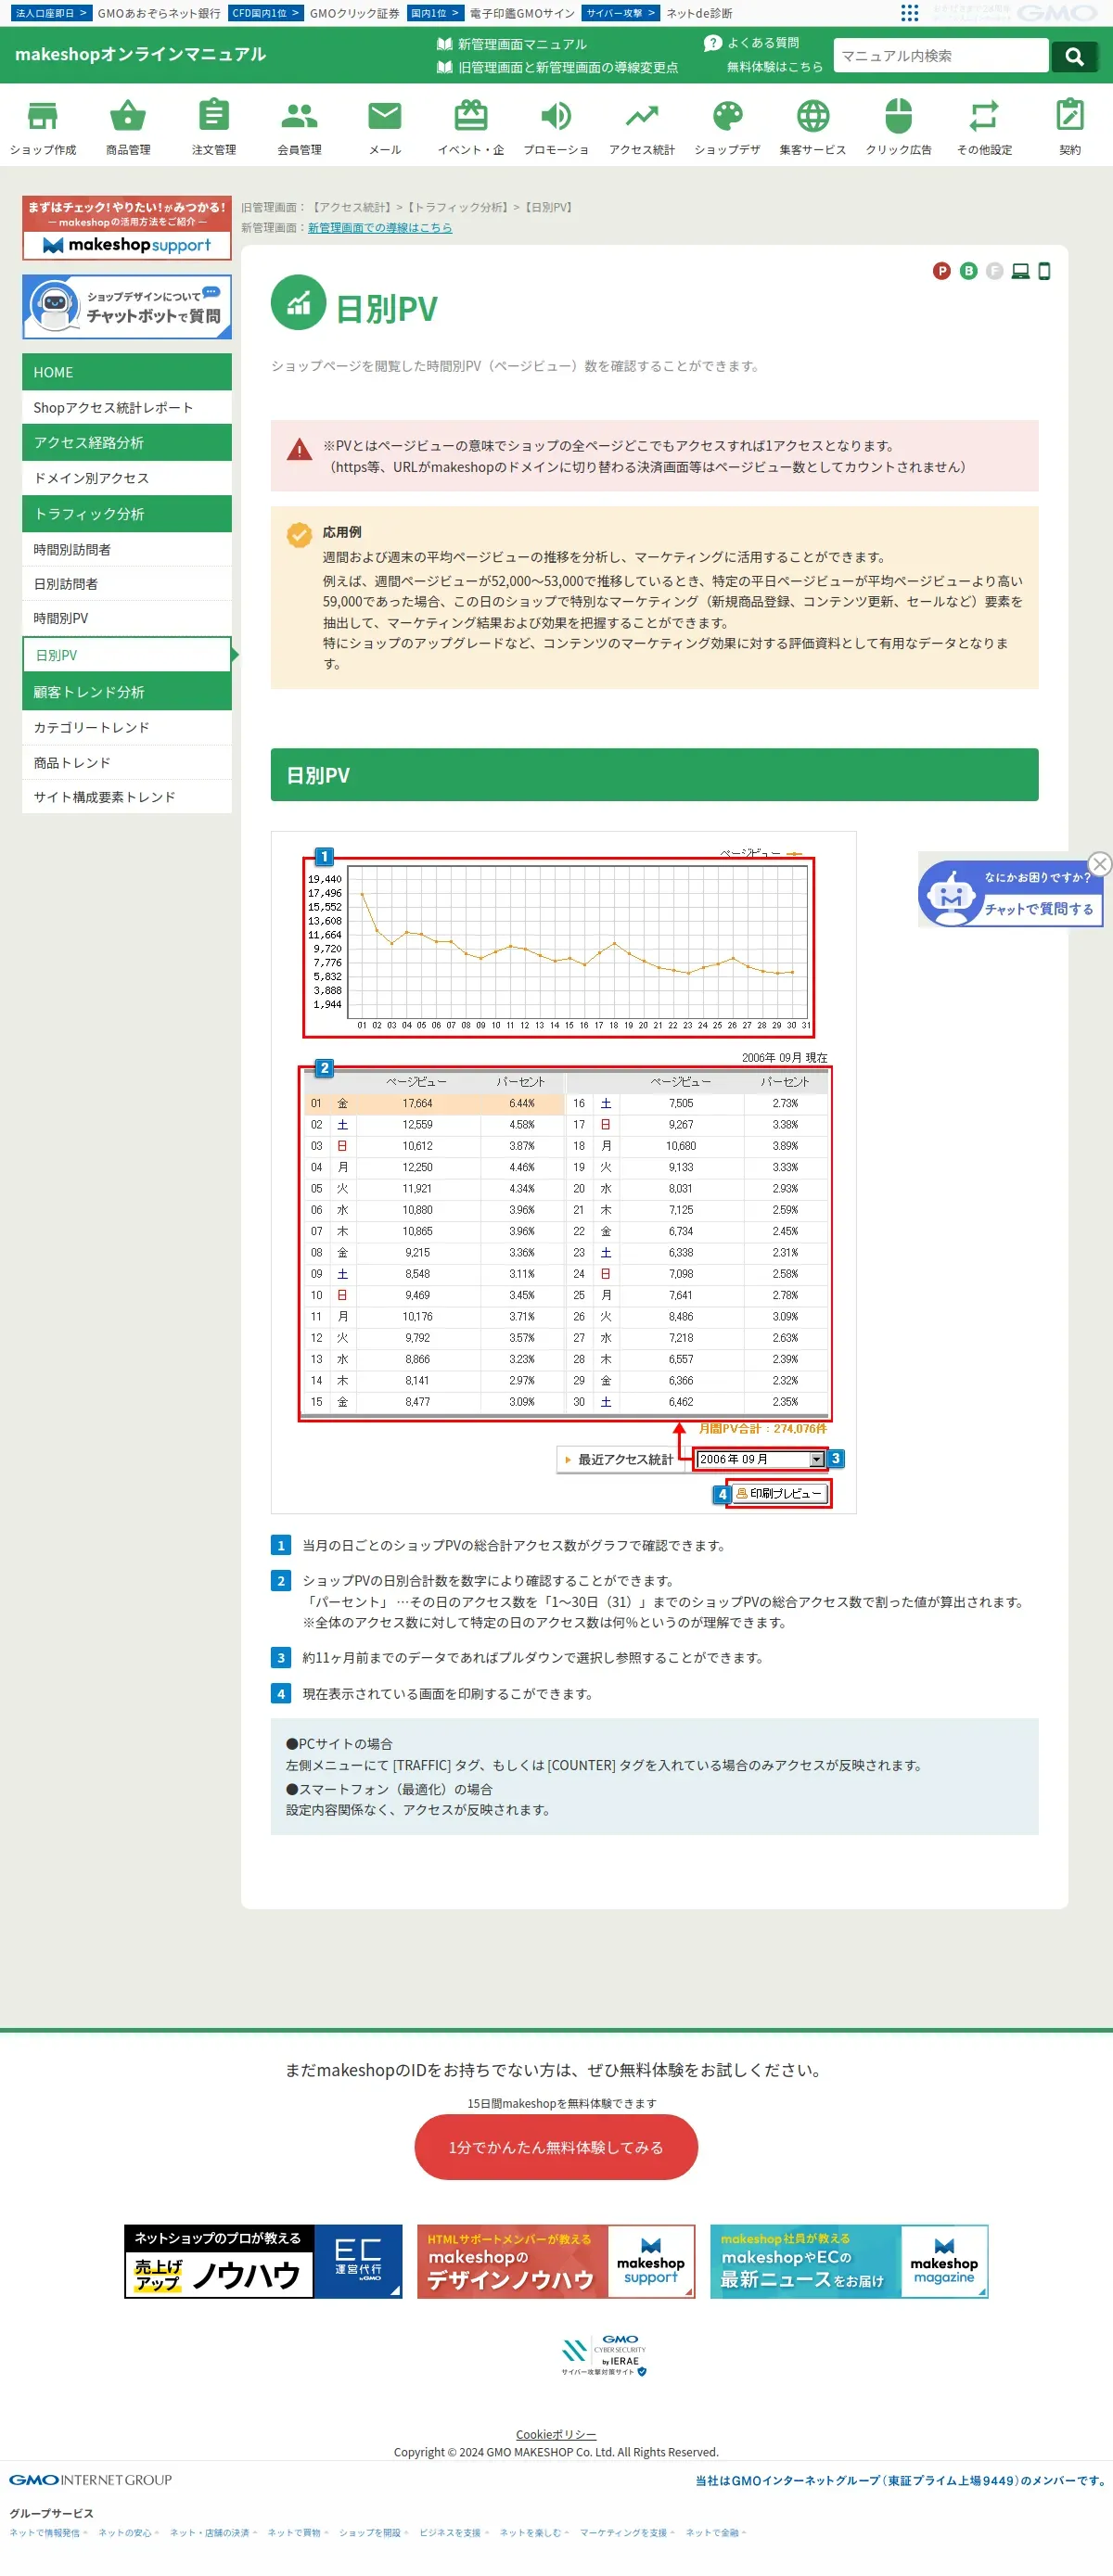Select 日別訪問者 in sidebar
Viewport: 1113px width, 2576px height.
click(x=127, y=584)
